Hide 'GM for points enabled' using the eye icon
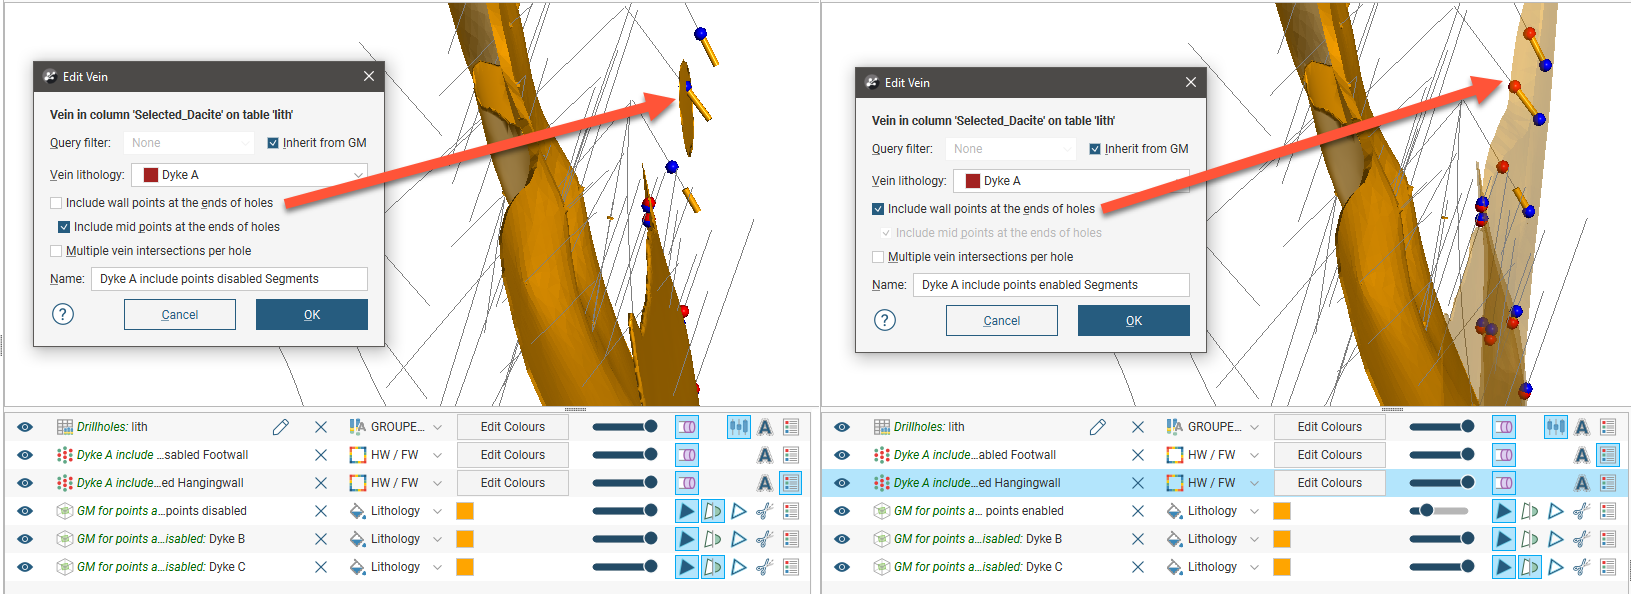This screenshot has height=594, width=1631. tap(842, 511)
